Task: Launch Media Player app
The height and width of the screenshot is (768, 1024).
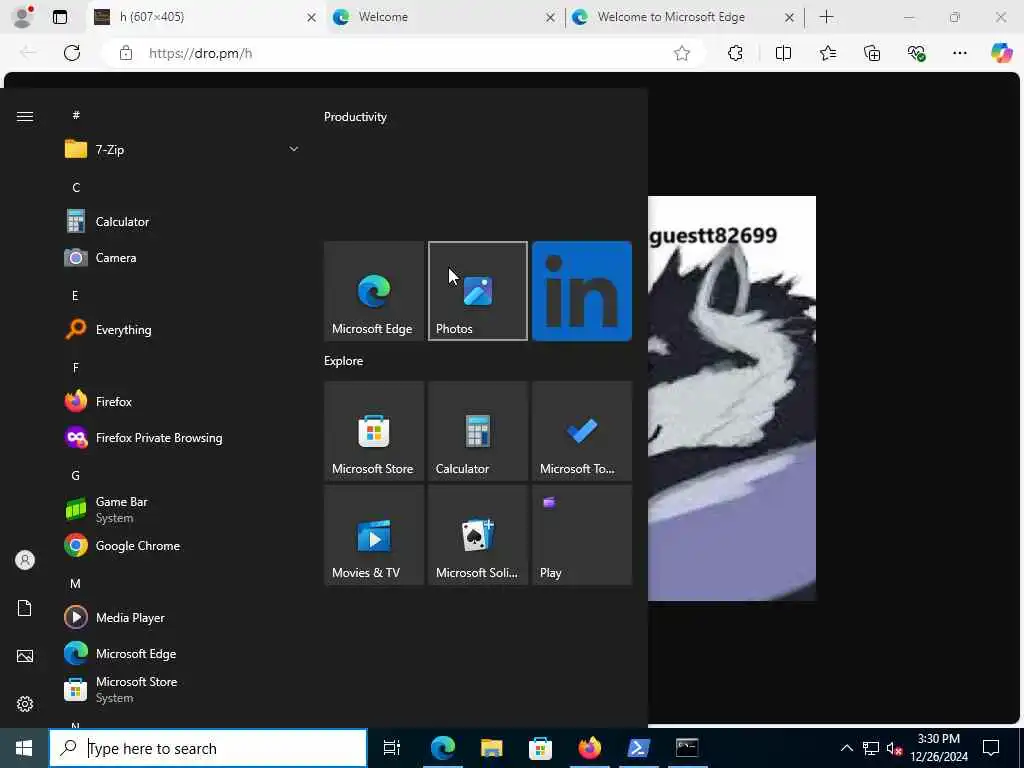Action: (183, 617)
